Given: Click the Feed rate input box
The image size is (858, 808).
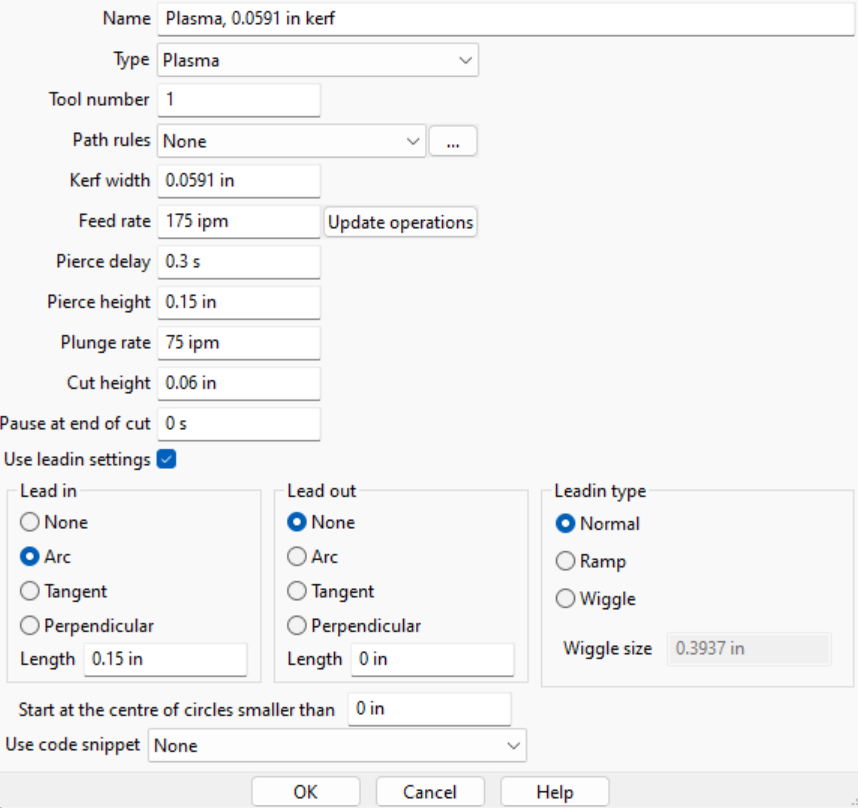Looking at the screenshot, I should pos(238,222).
